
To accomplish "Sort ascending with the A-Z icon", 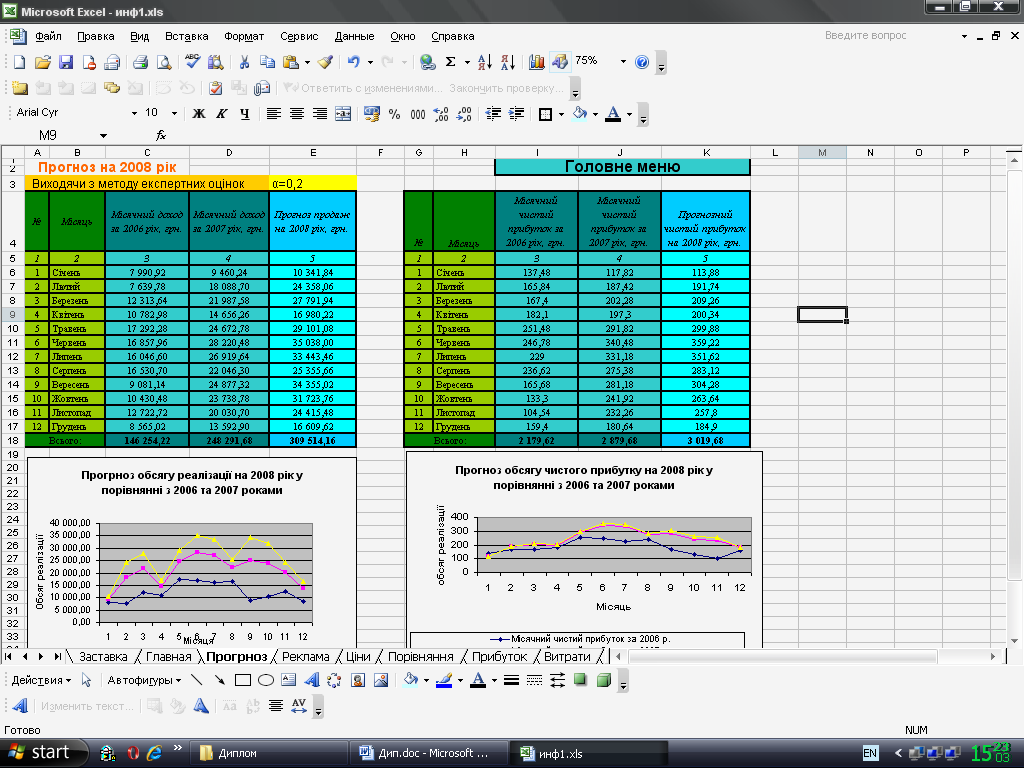I will 485,62.
